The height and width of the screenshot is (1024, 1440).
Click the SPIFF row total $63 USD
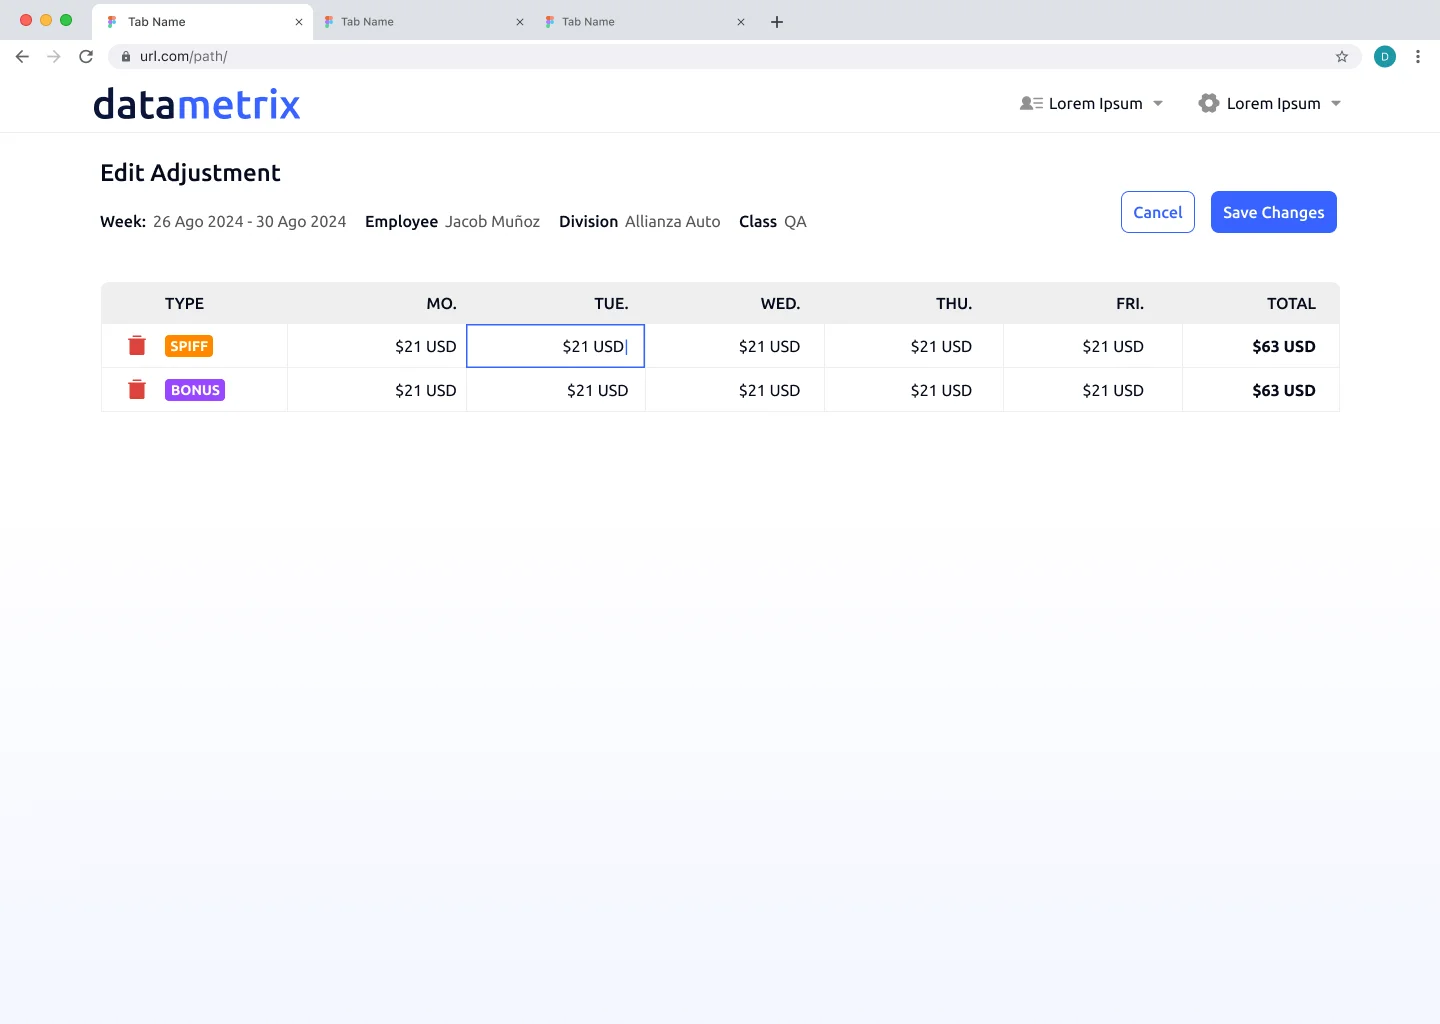[1284, 346]
